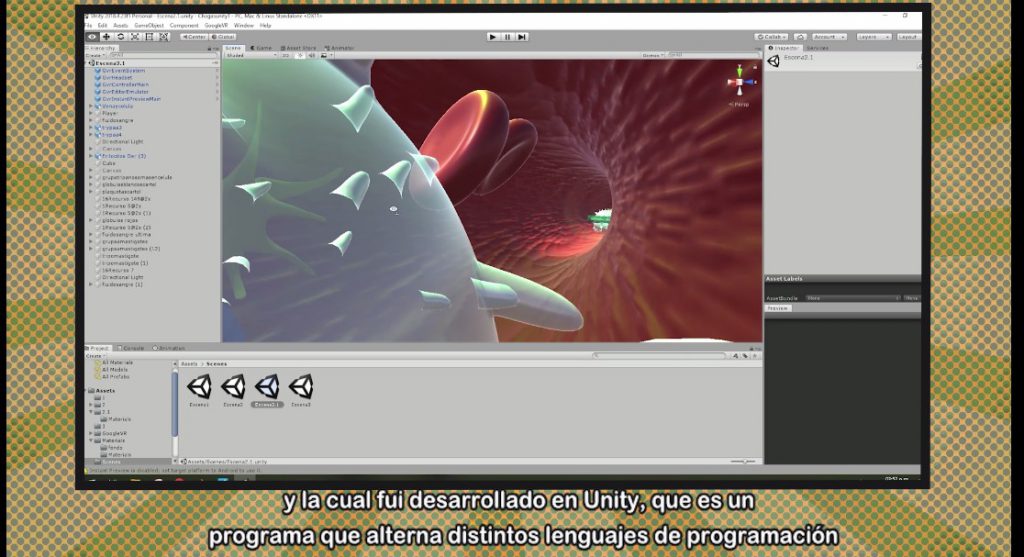Open the AssetBundle name dropdown

pyautogui.click(x=852, y=298)
